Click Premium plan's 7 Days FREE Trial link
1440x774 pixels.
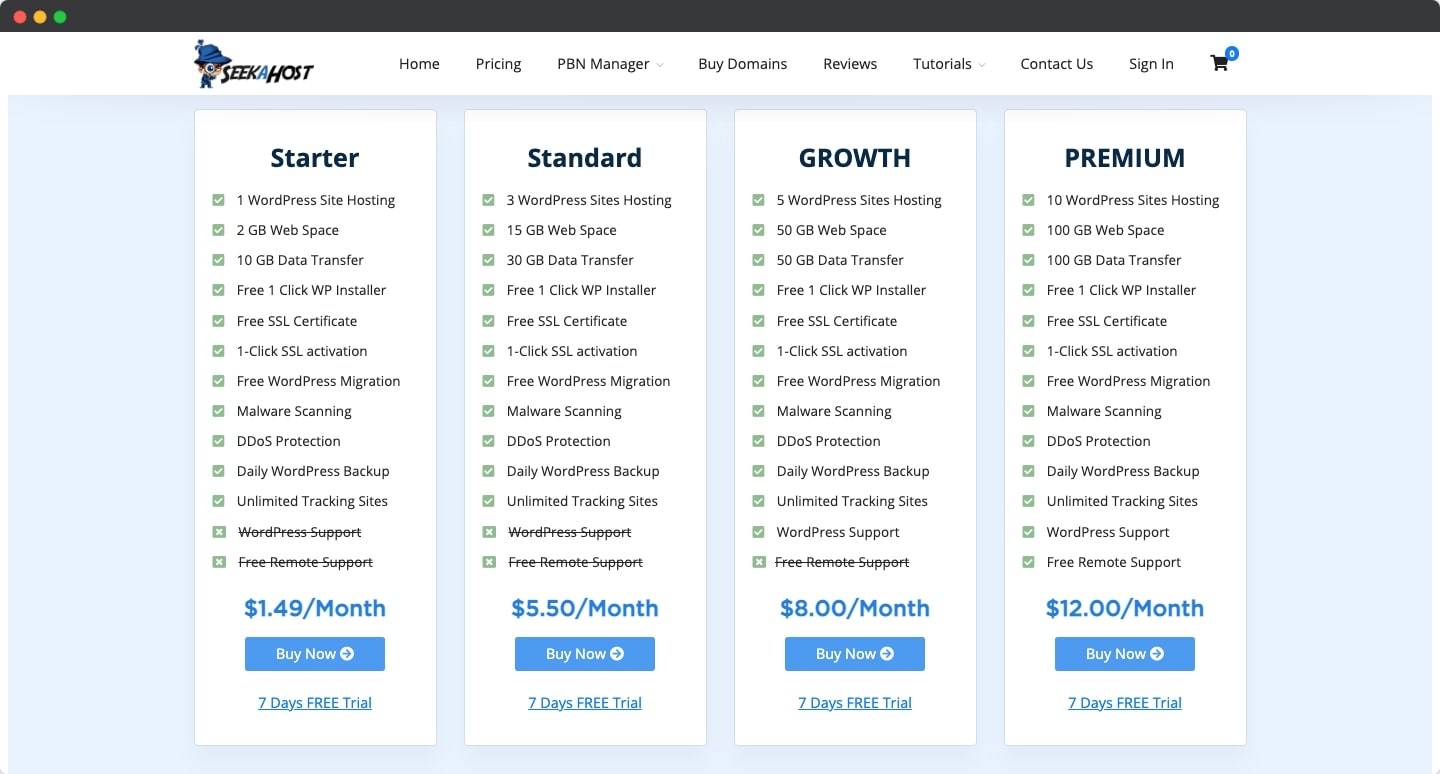tap(1124, 703)
